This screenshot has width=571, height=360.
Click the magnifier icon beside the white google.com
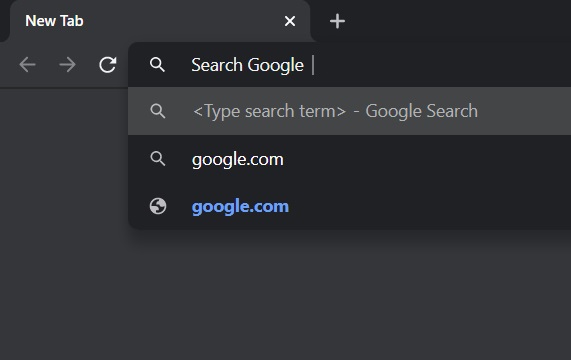(x=158, y=159)
